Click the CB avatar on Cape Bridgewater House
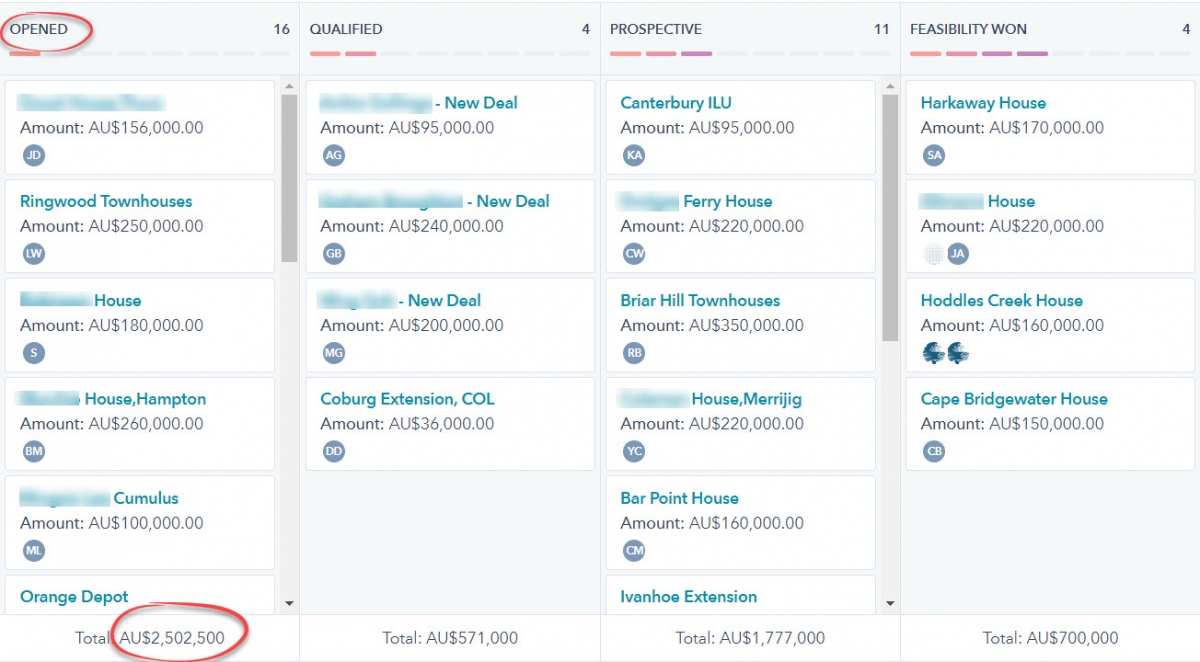Screen dimensions: 1200x662 [933, 451]
